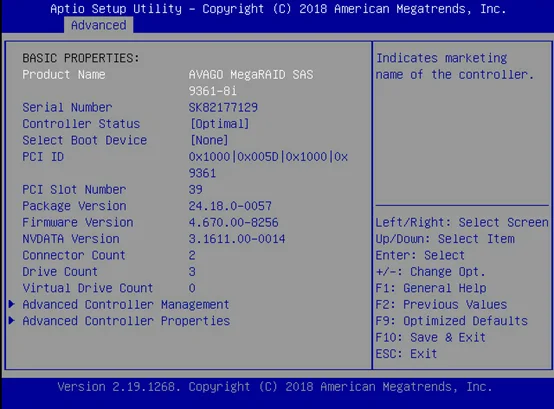Open the Select Boot Device [None] option
554x409 pixels.
210,140
